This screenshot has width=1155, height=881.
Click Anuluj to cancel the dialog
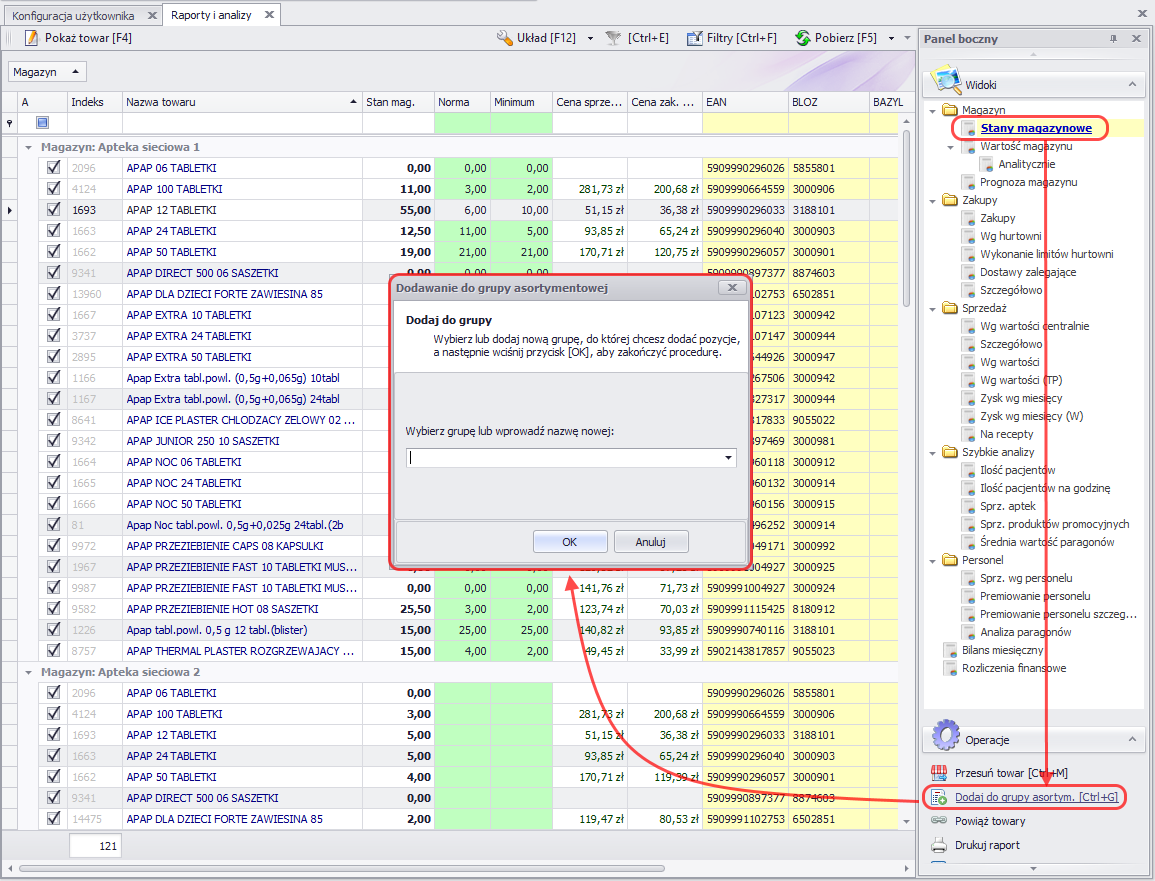pyautogui.click(x=651, y=542)
